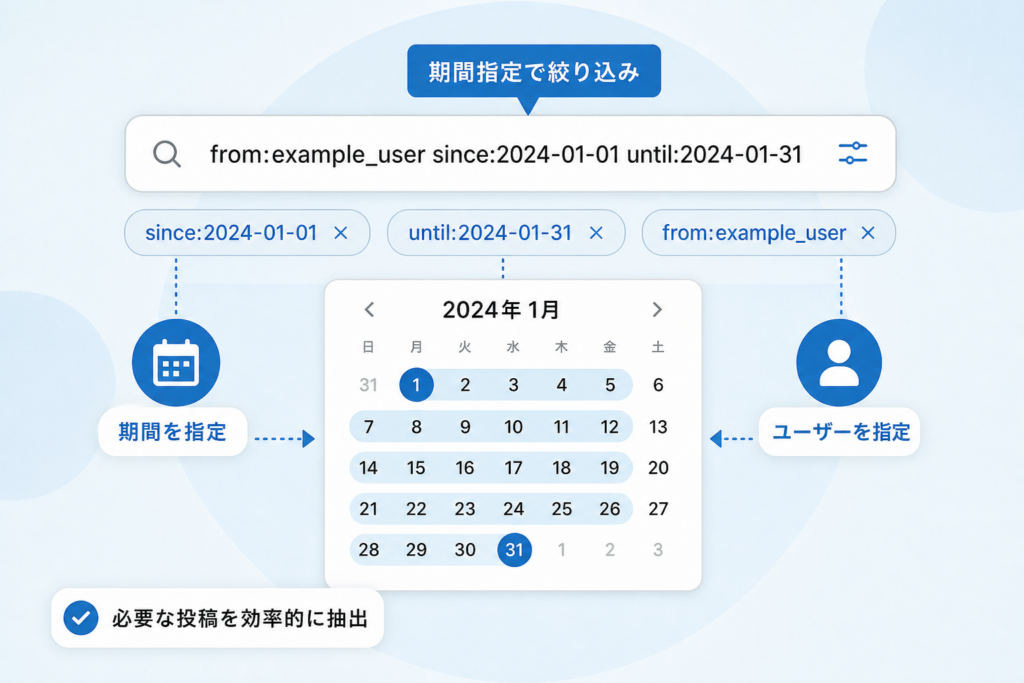Select date 12 in calendar
This screenshot has width=1024, height=683.
[x=610, y=427]
